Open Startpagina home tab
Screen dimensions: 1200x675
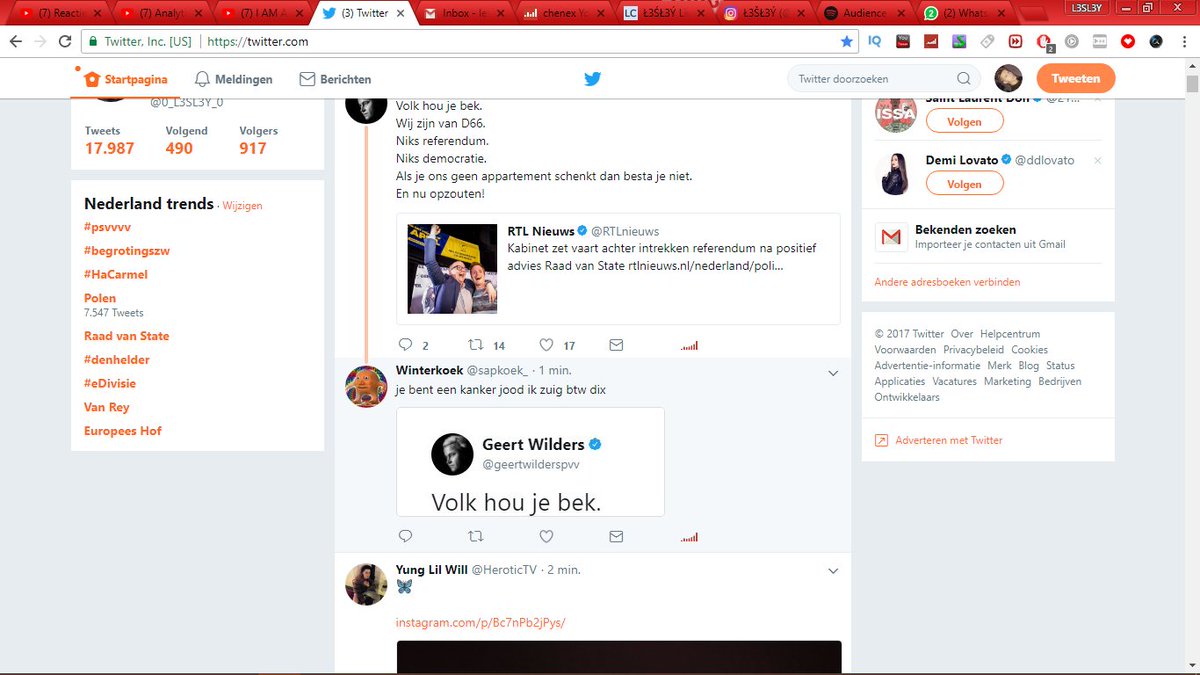pyautogui.click(x=125, y=79)
